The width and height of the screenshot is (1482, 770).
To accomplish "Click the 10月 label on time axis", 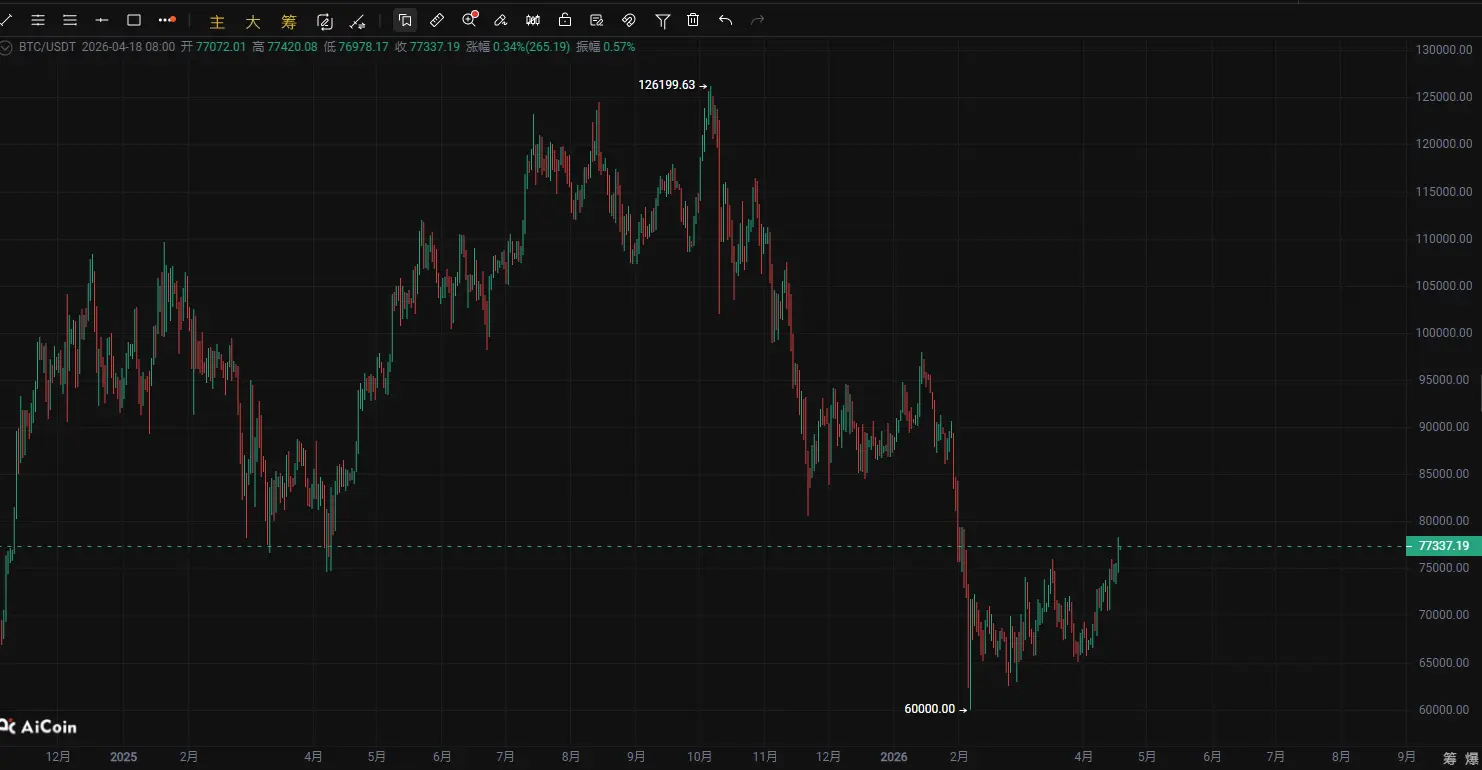I will [700, 757].
